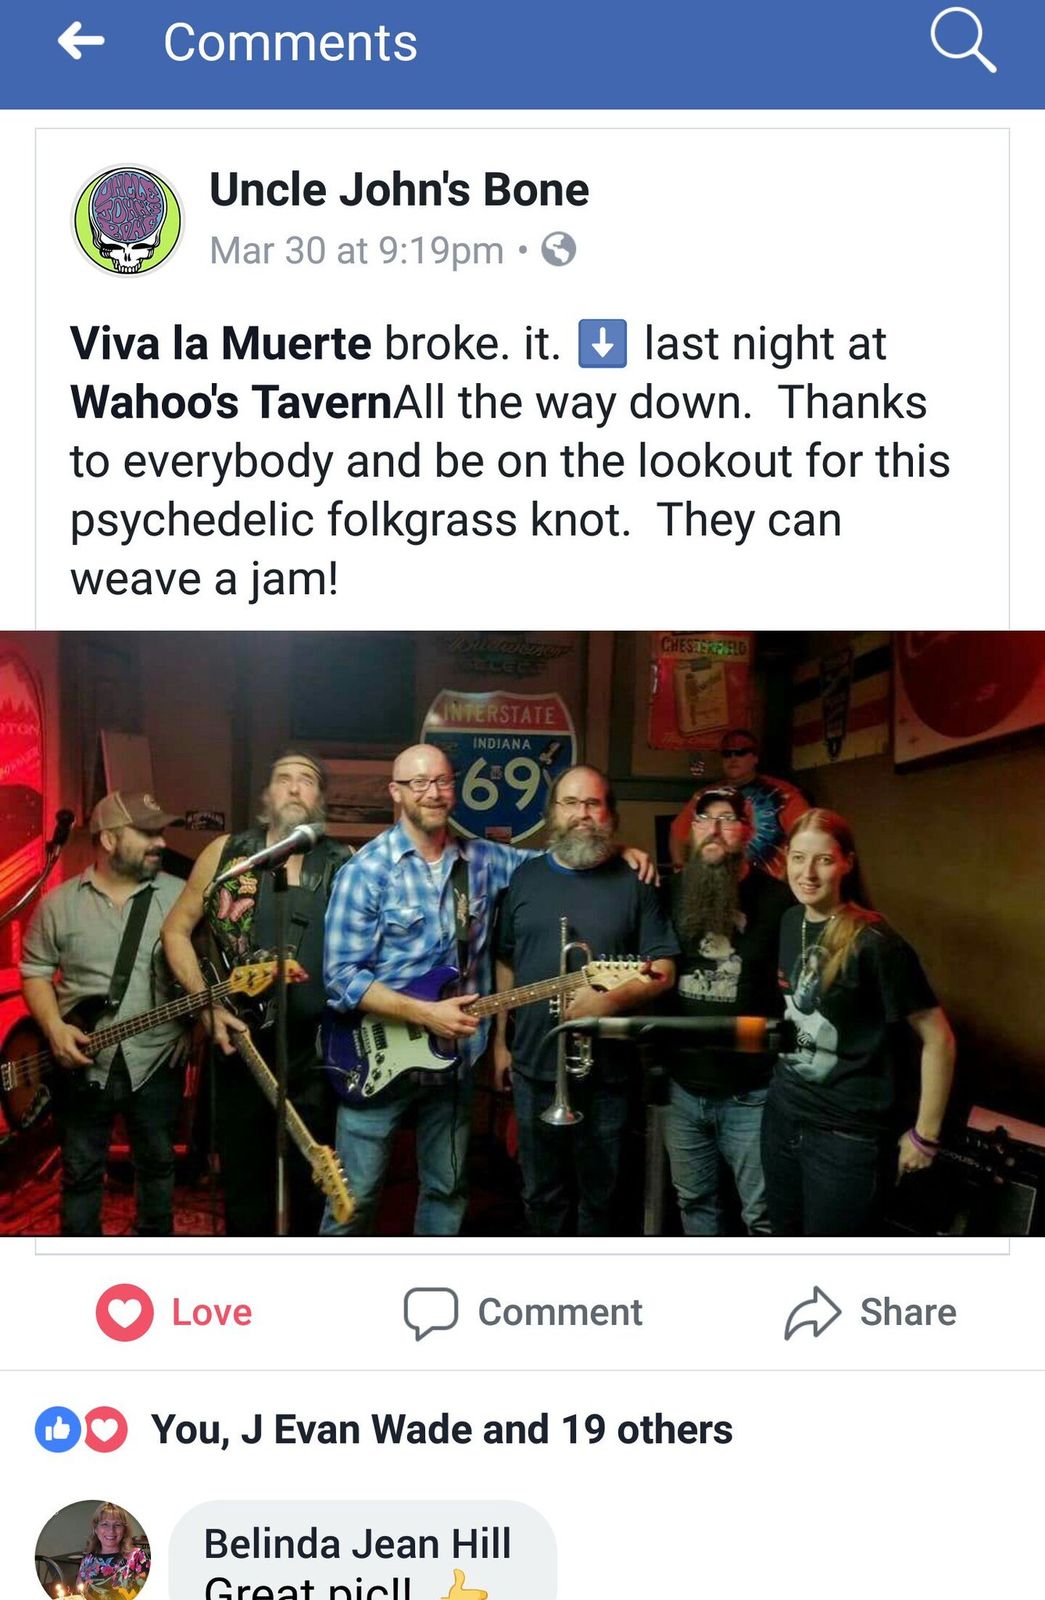Open search with the magnifying glass icon
1045x1600 pixels.
pyautogui.click(x=962, y=40)
